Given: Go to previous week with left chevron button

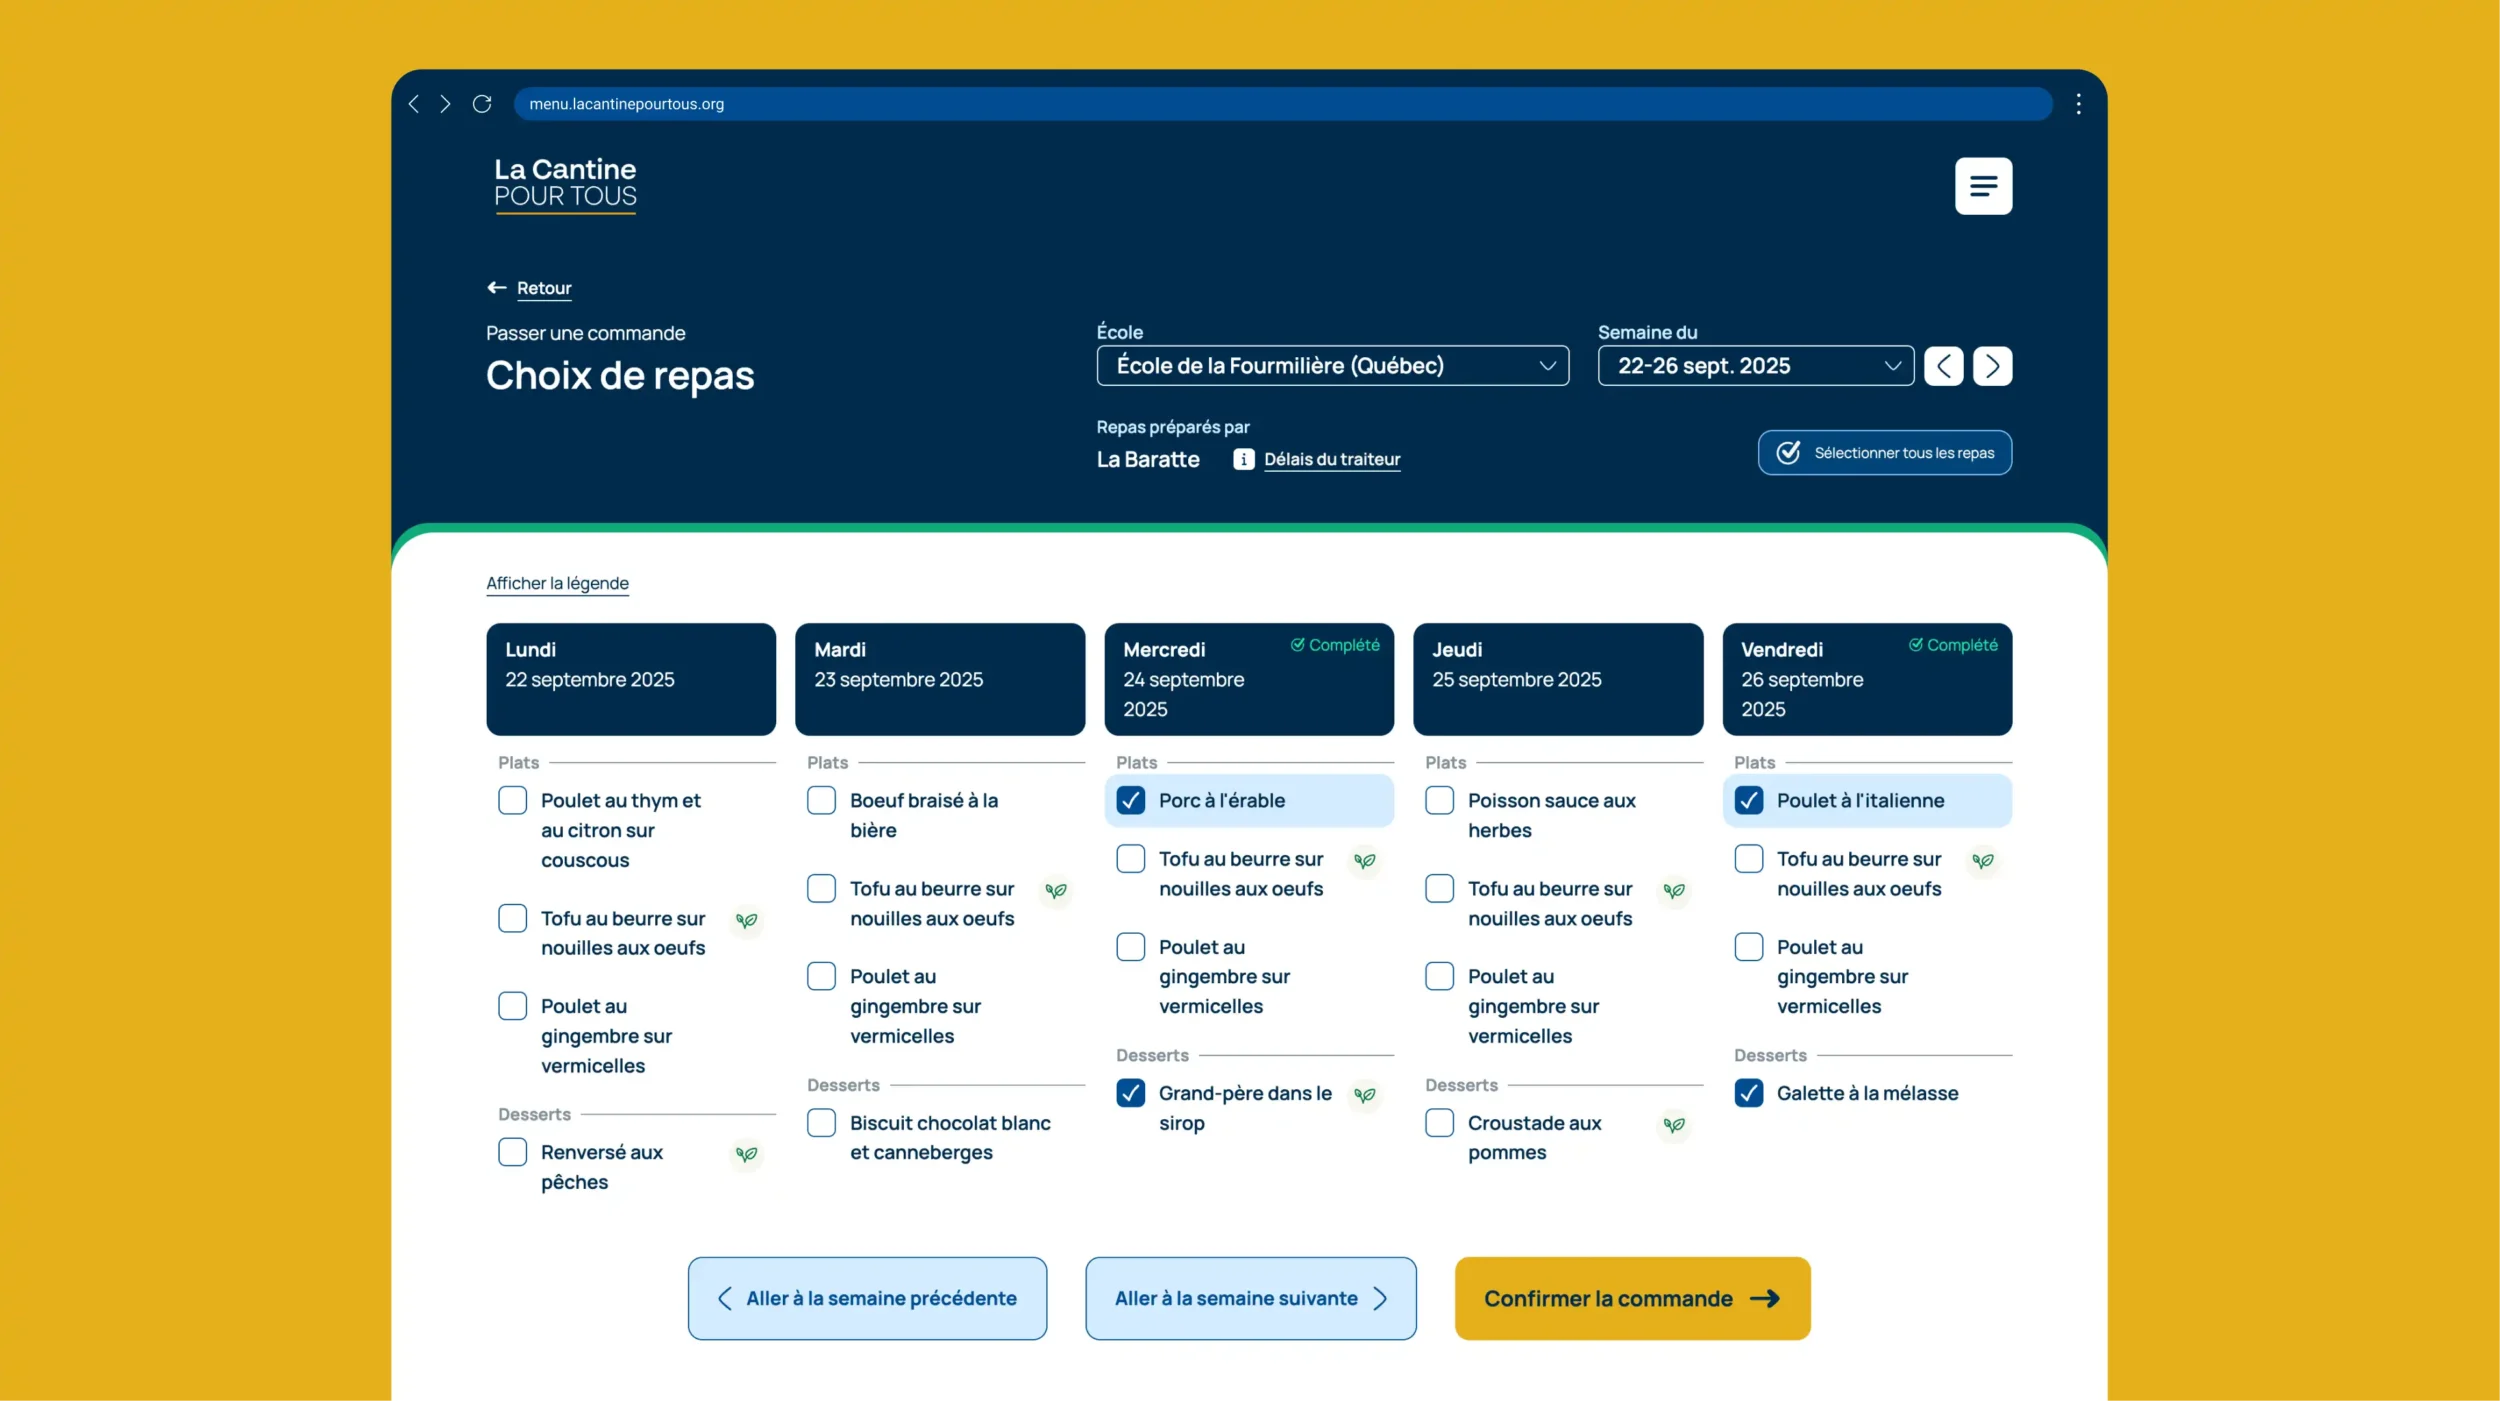Looking at the screenshot, I should (x=1943, y=366).
